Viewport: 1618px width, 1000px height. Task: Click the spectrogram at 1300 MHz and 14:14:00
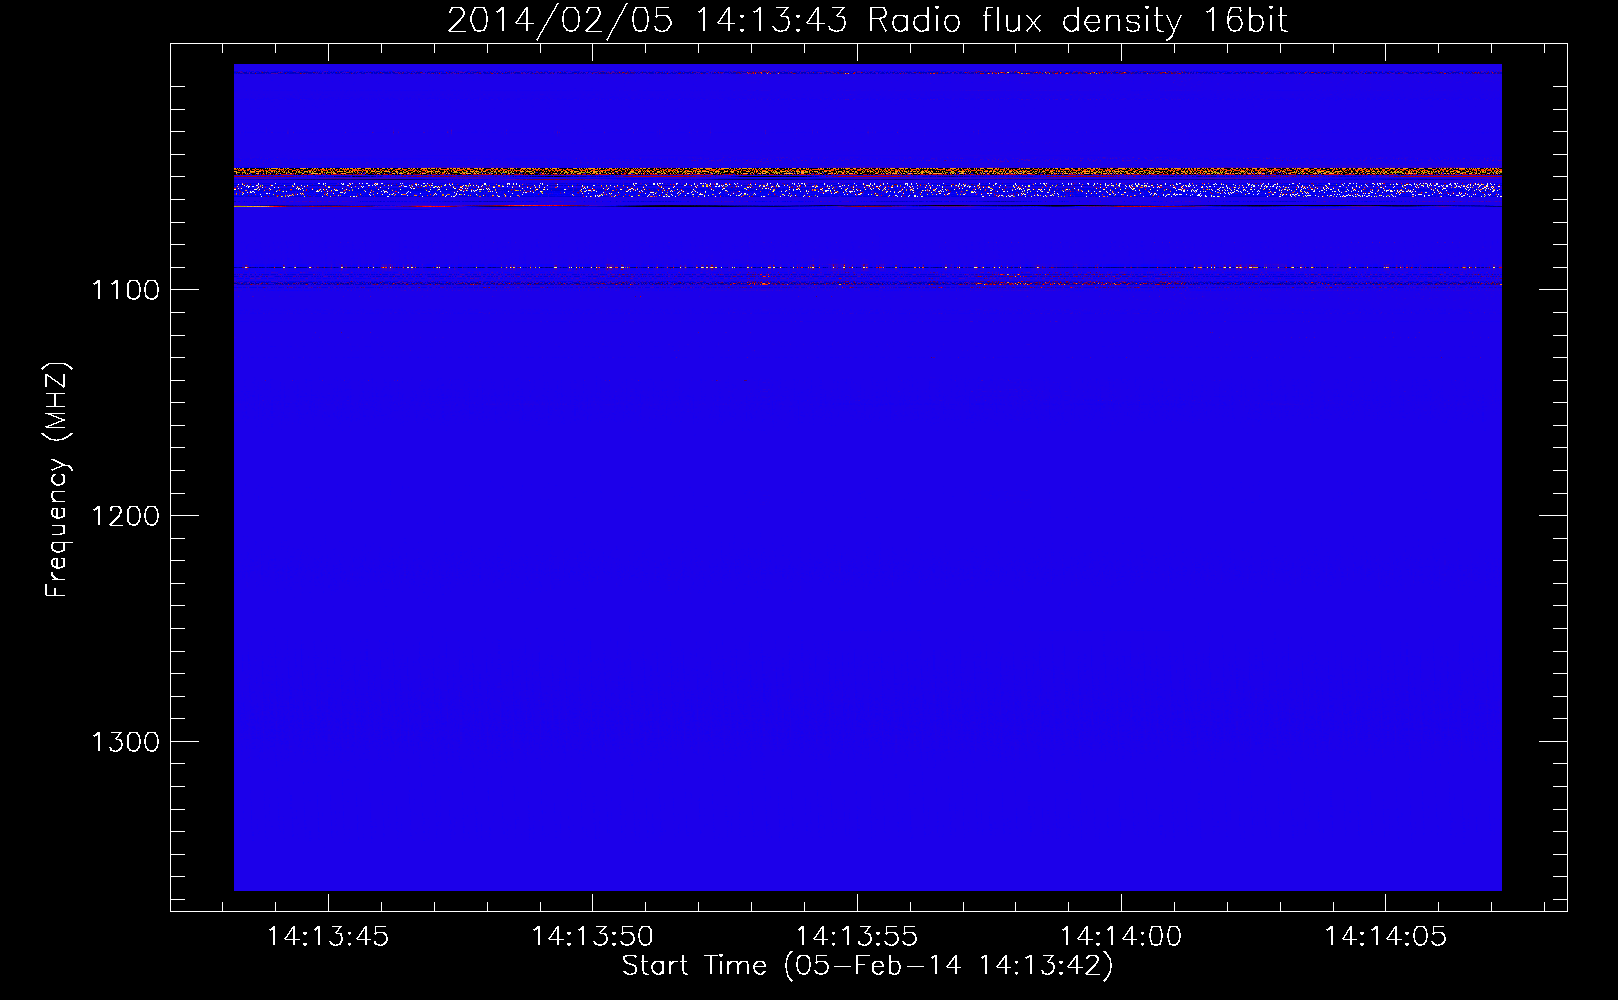click(1121, 741)
